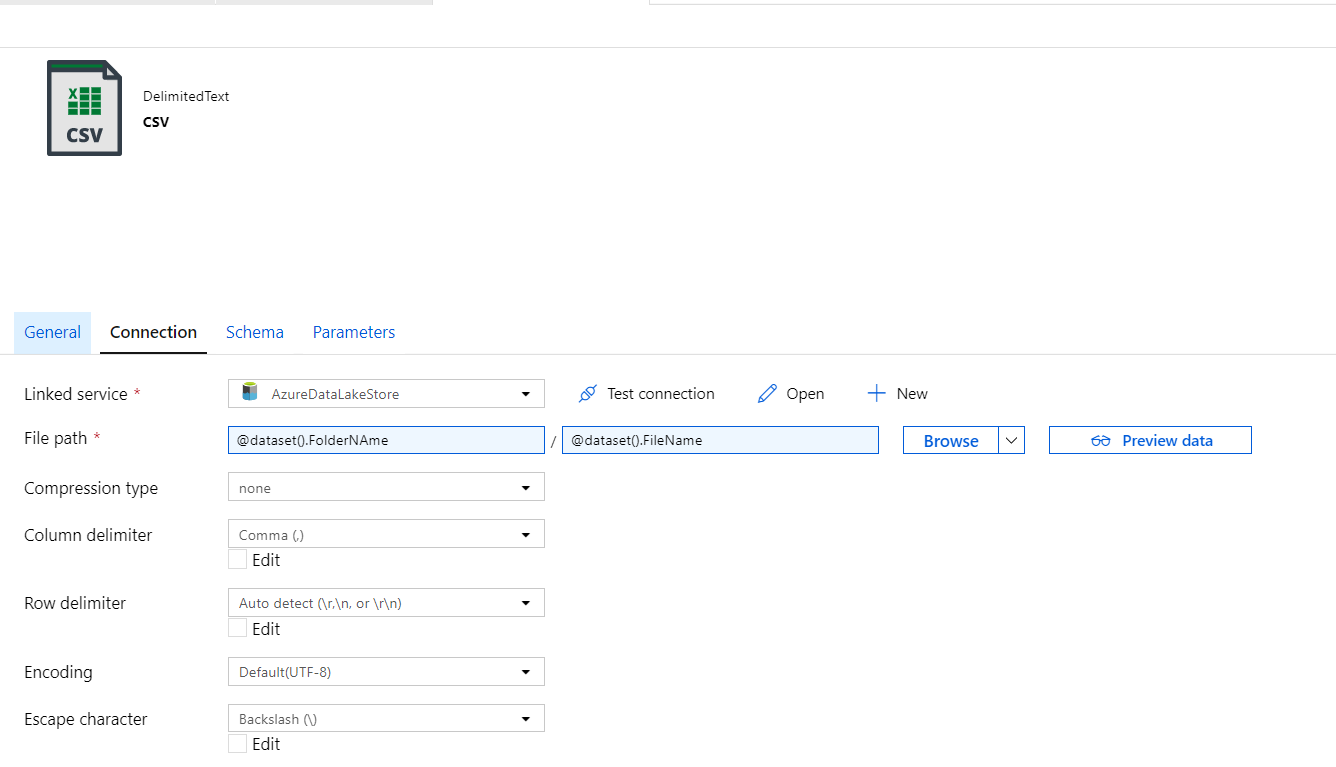Switch to the Parameters tab

tap(353, 332)
